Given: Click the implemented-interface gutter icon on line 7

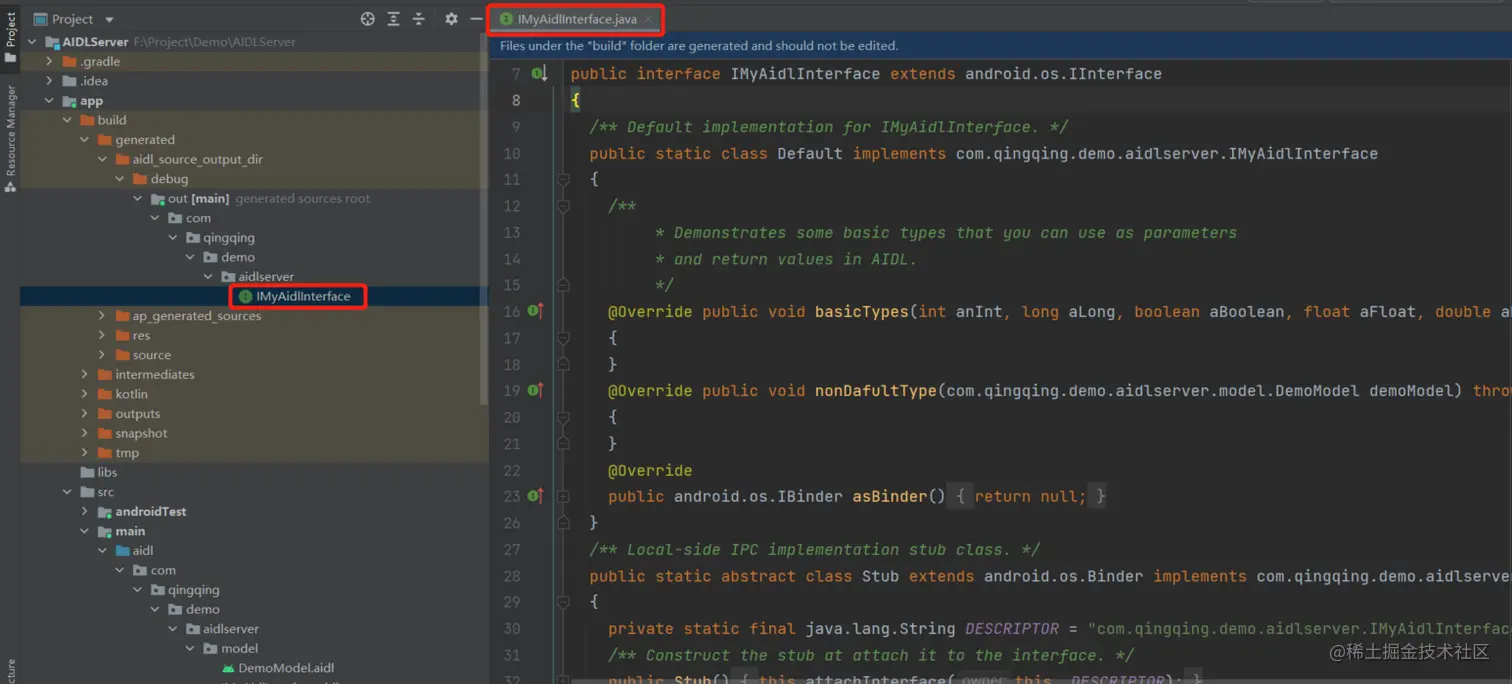Looking at the screenshot, I should click(x=539, y=74).
